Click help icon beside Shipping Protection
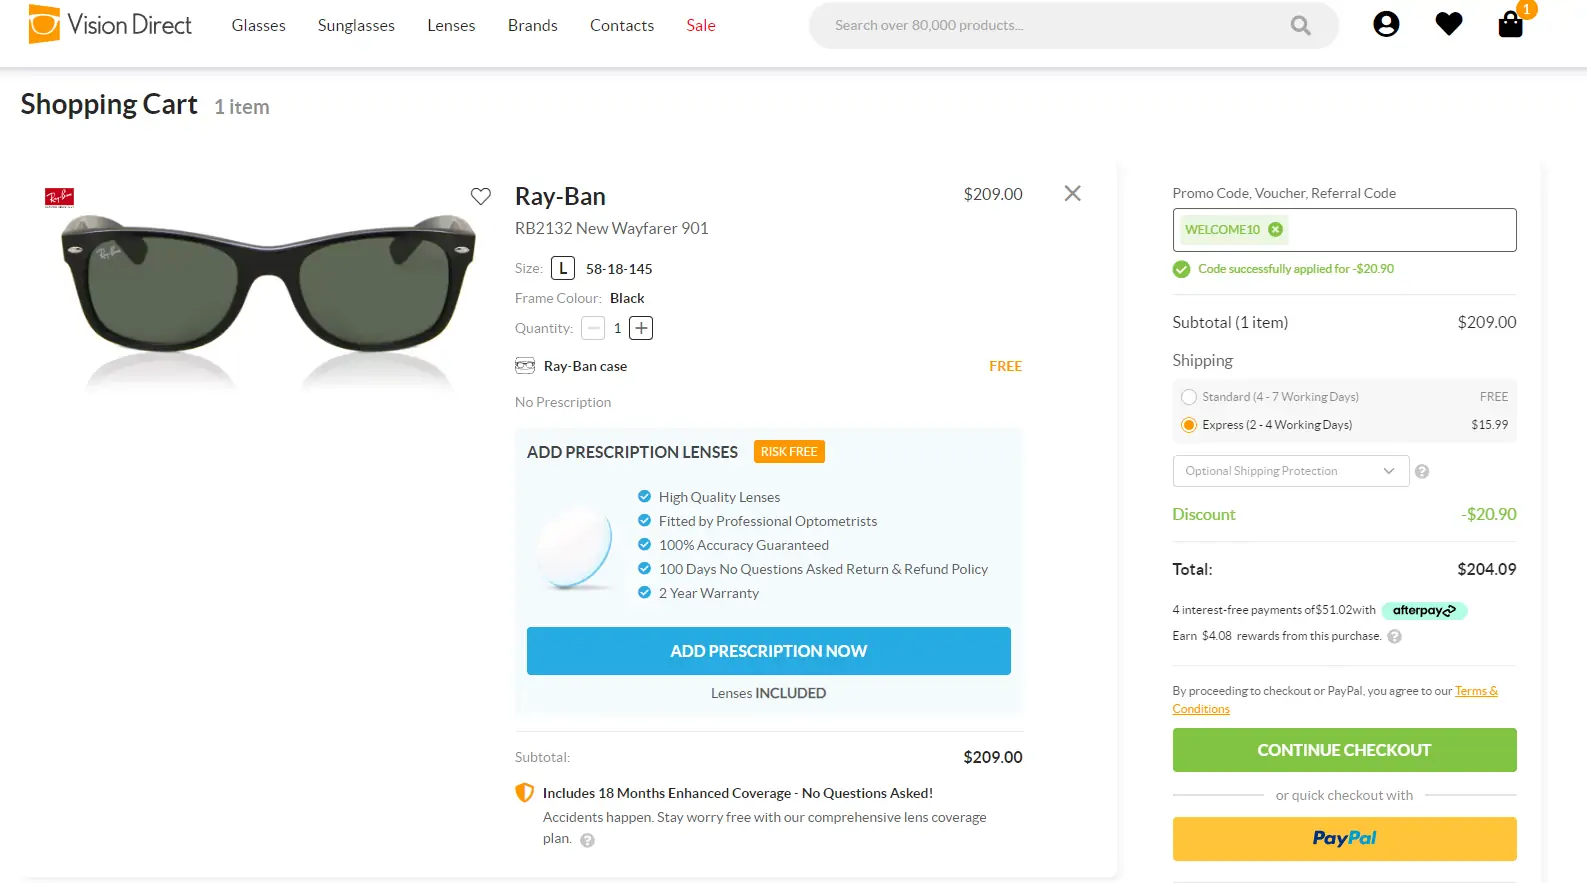This screenshot has width=1587, height=883. [1421, 472]
